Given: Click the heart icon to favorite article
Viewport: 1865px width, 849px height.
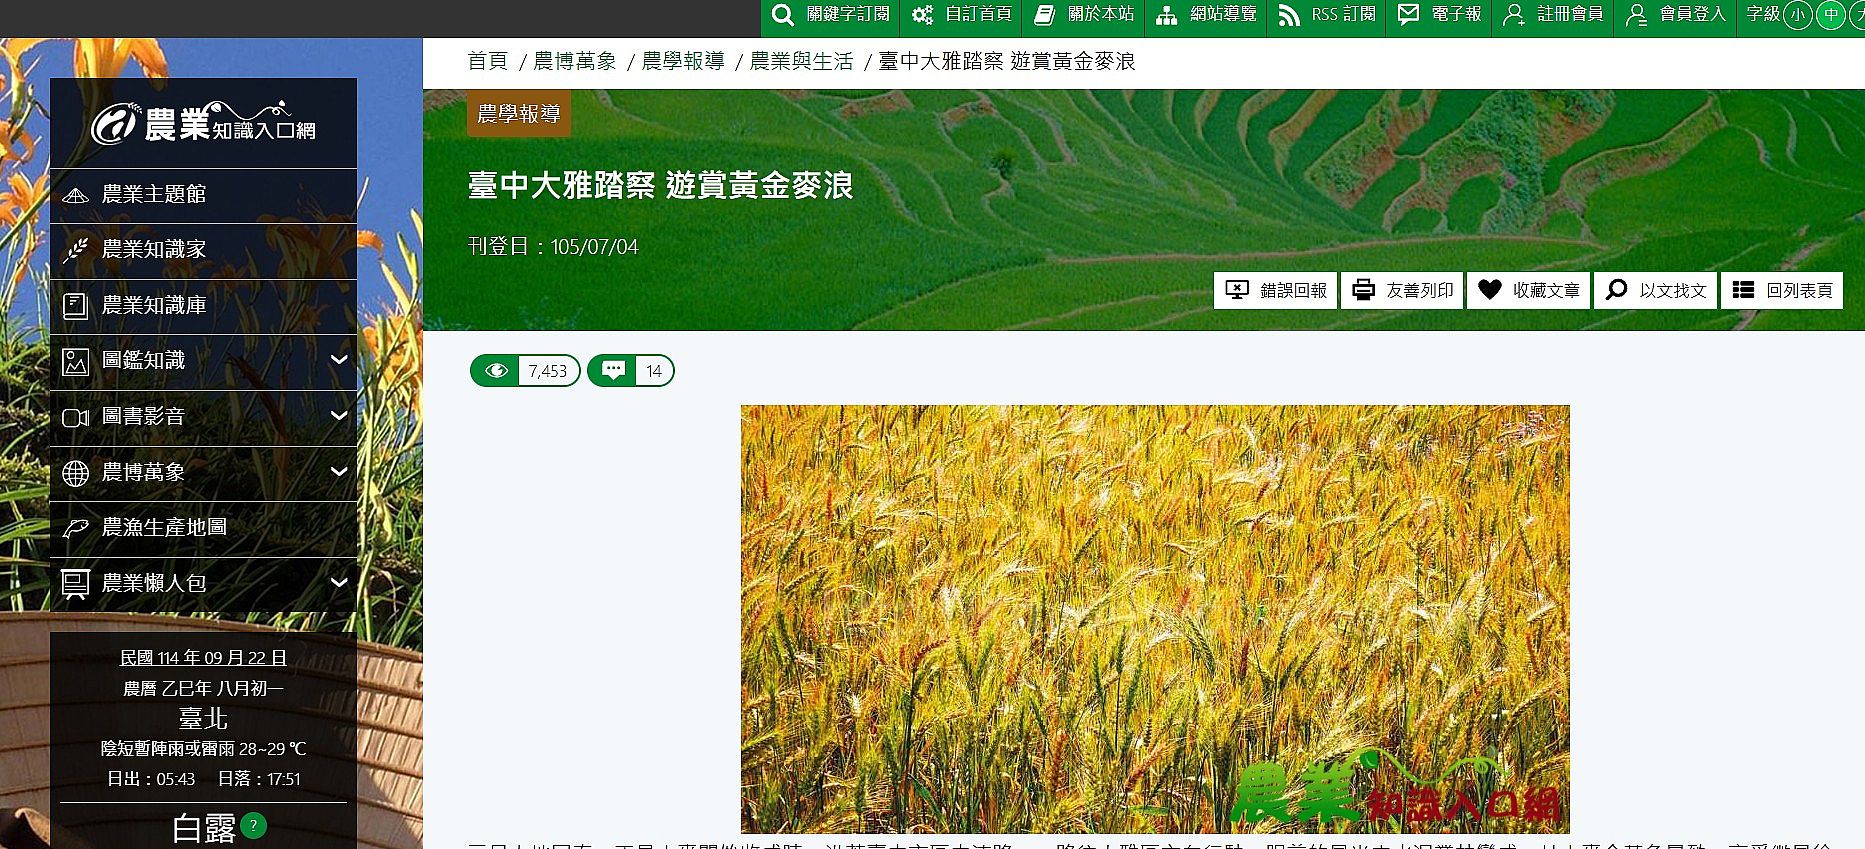Looking at the screenshot, I should (1490, 290).
